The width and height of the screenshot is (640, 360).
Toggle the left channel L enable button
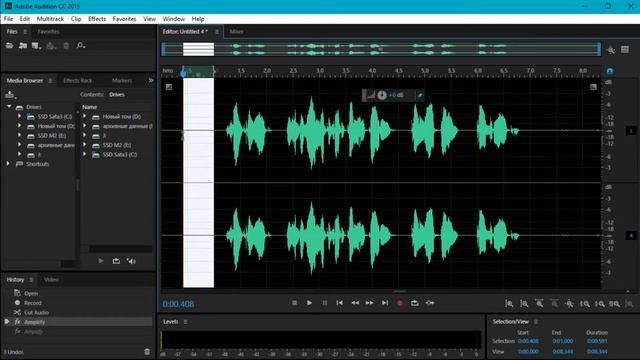click(x=631, y=131)
